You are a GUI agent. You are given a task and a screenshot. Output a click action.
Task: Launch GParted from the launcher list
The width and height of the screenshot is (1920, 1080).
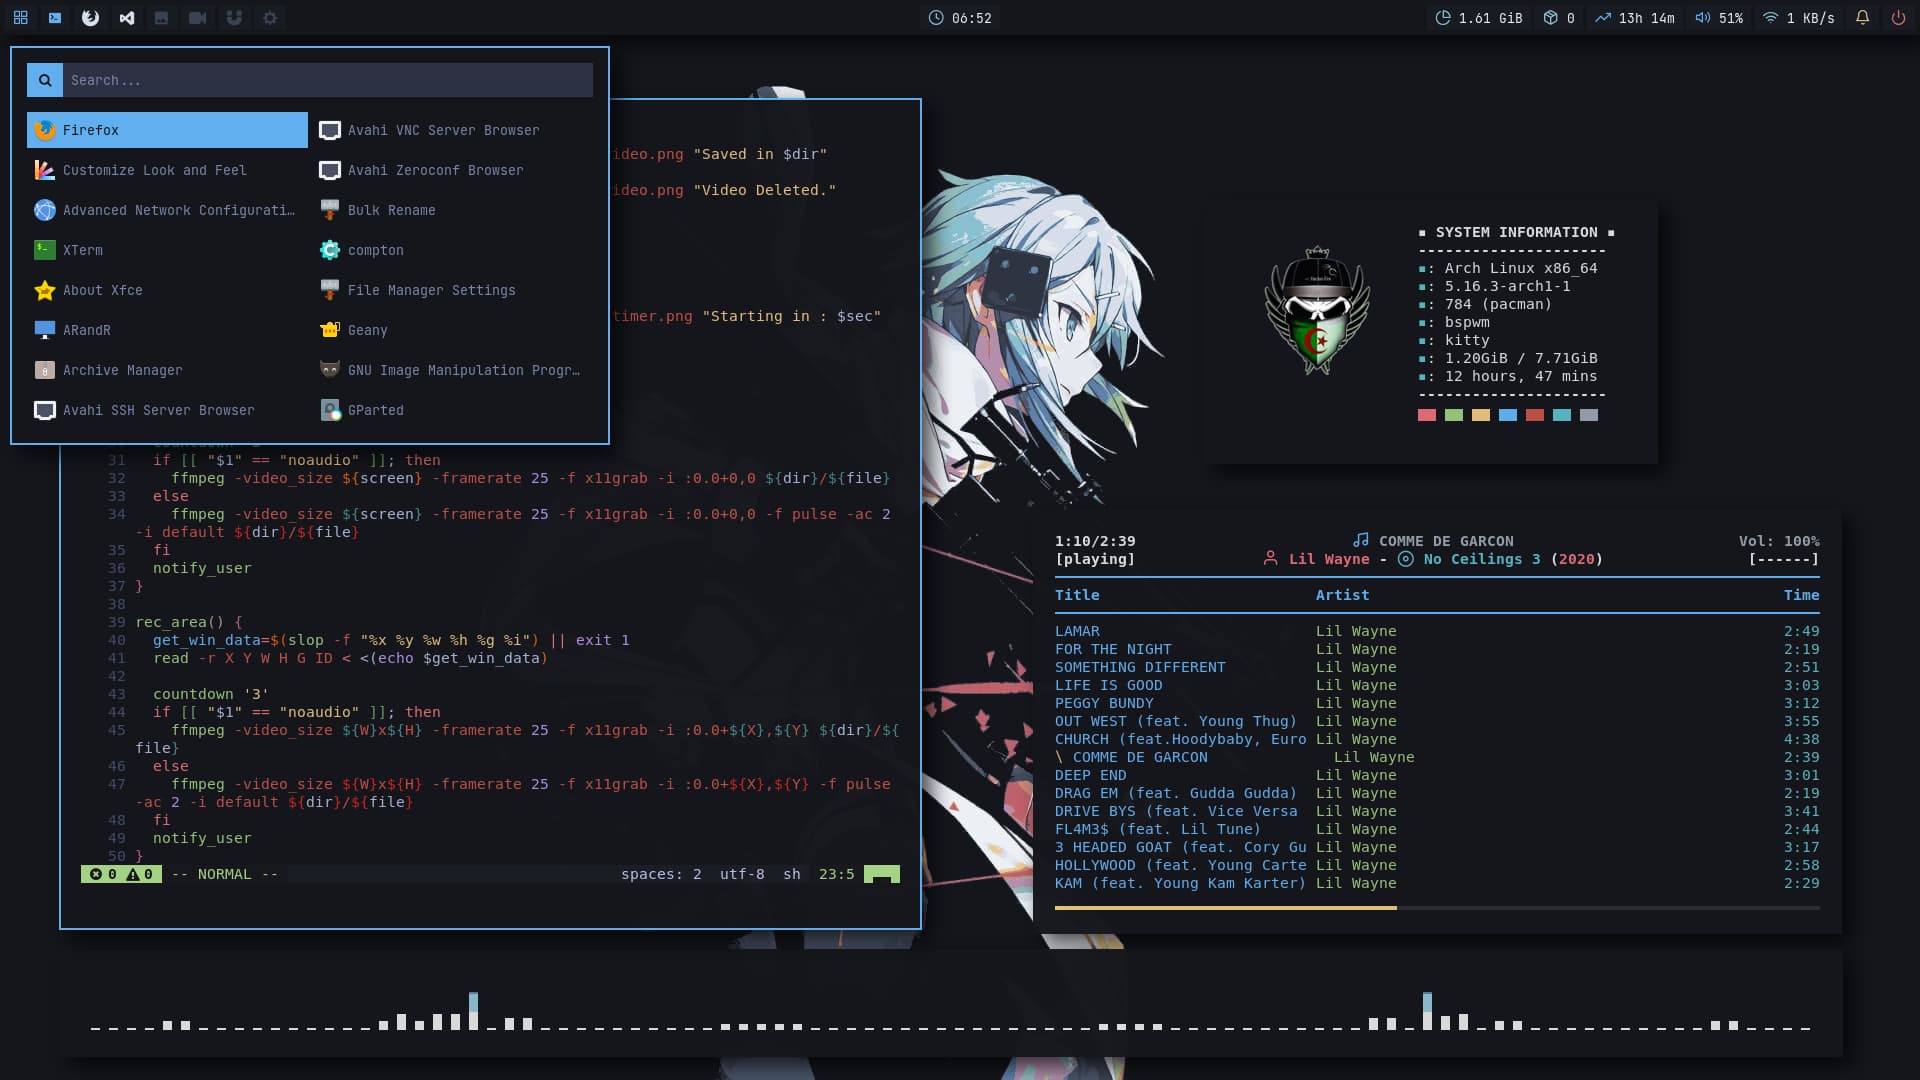[x=375, y=410]
